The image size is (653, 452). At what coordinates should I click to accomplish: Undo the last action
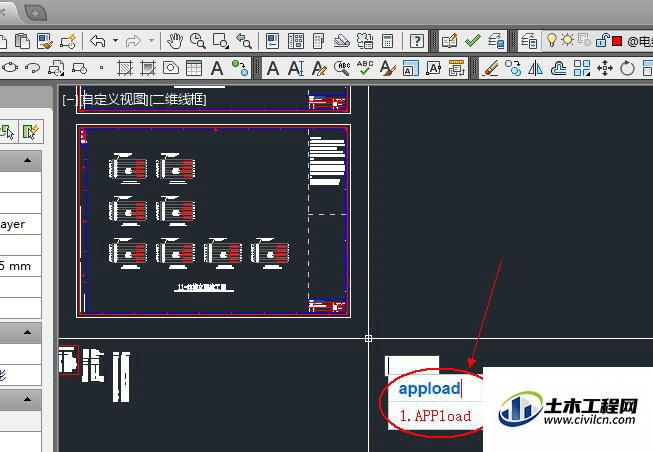pos(98,41)
